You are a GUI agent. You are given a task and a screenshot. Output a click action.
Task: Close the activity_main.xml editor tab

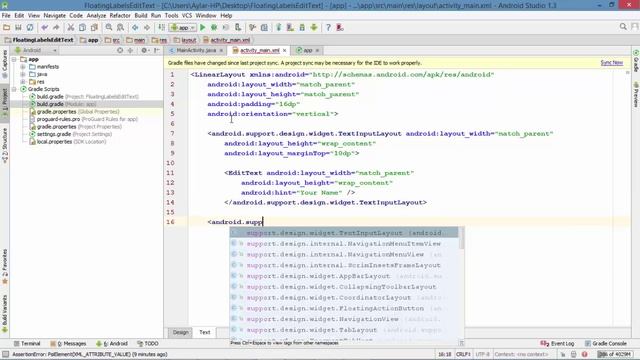284,50
